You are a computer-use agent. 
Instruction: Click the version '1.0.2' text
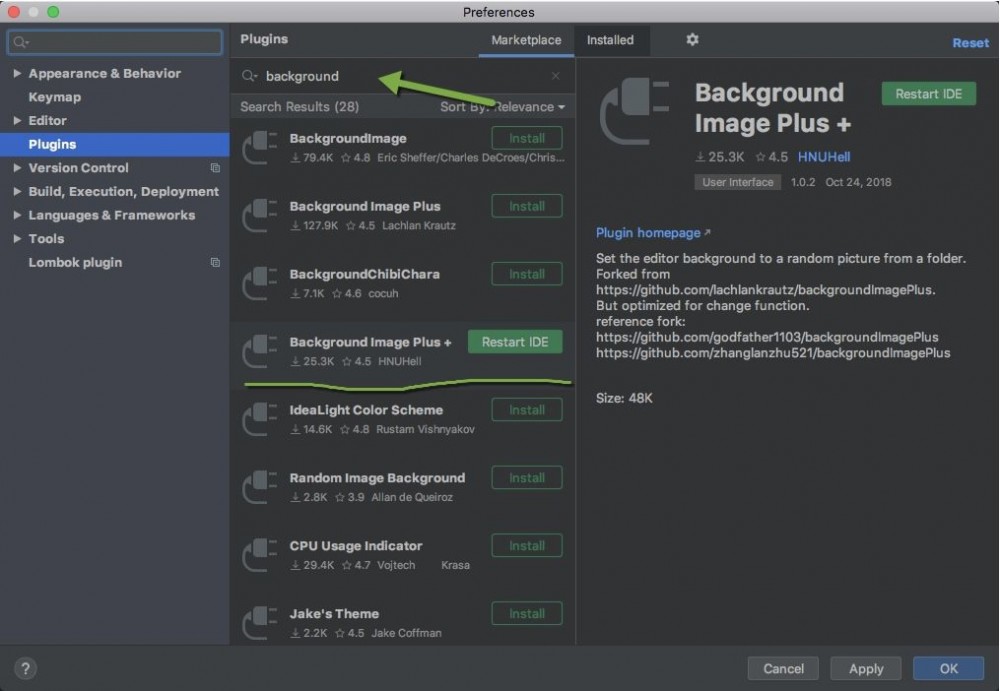(803, 182)
